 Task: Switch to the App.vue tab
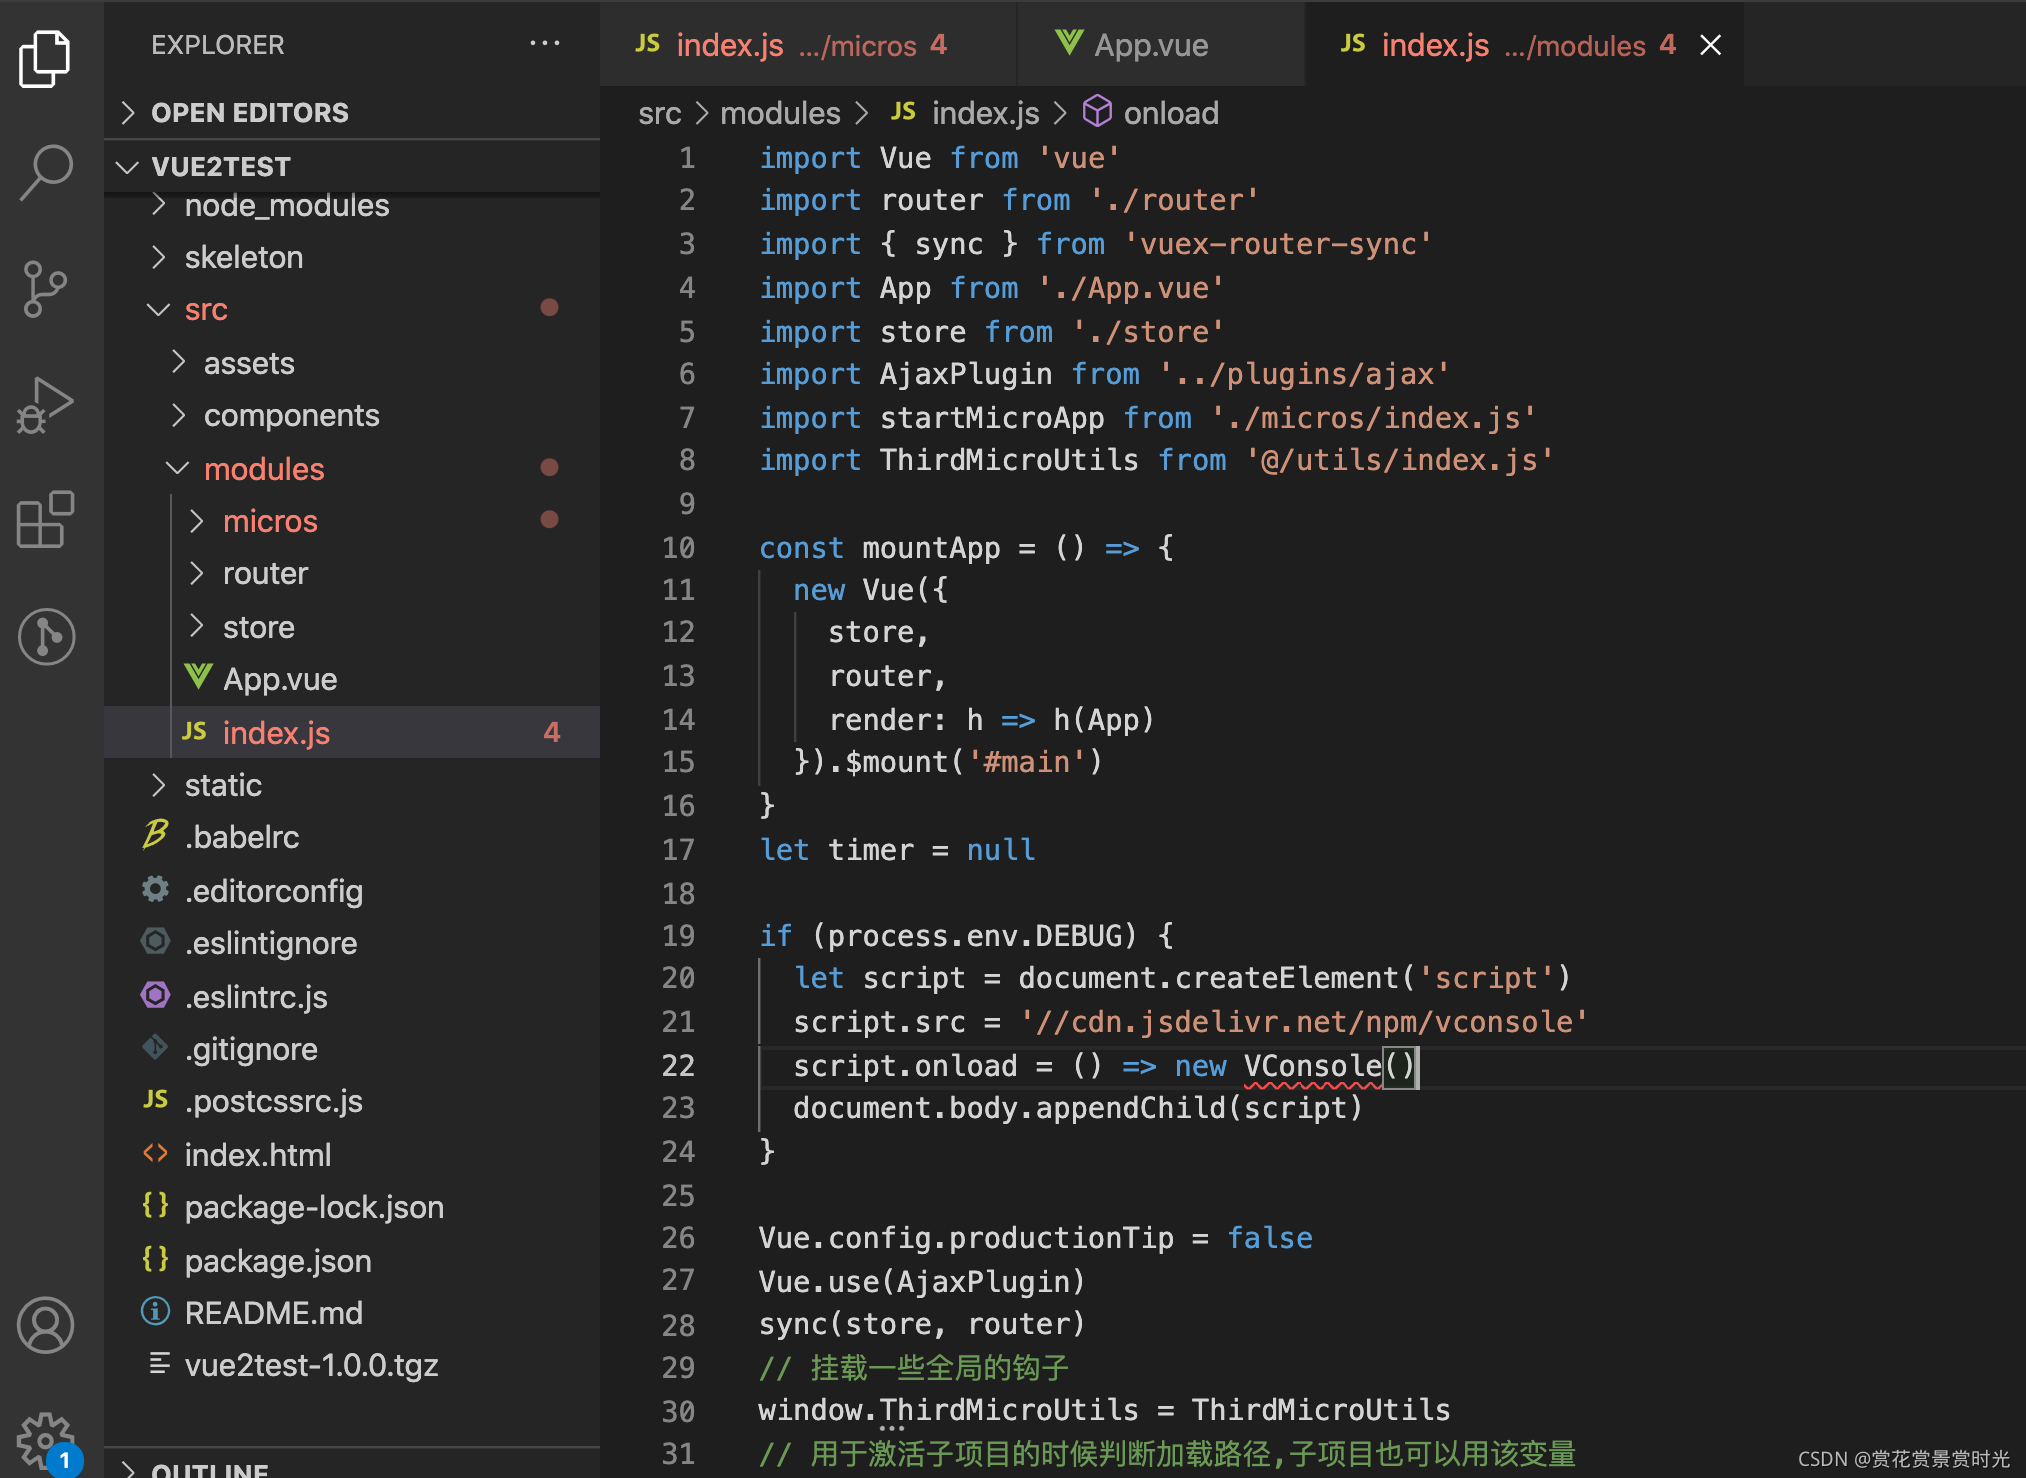pyautogui.click(x=1150, y=45)
